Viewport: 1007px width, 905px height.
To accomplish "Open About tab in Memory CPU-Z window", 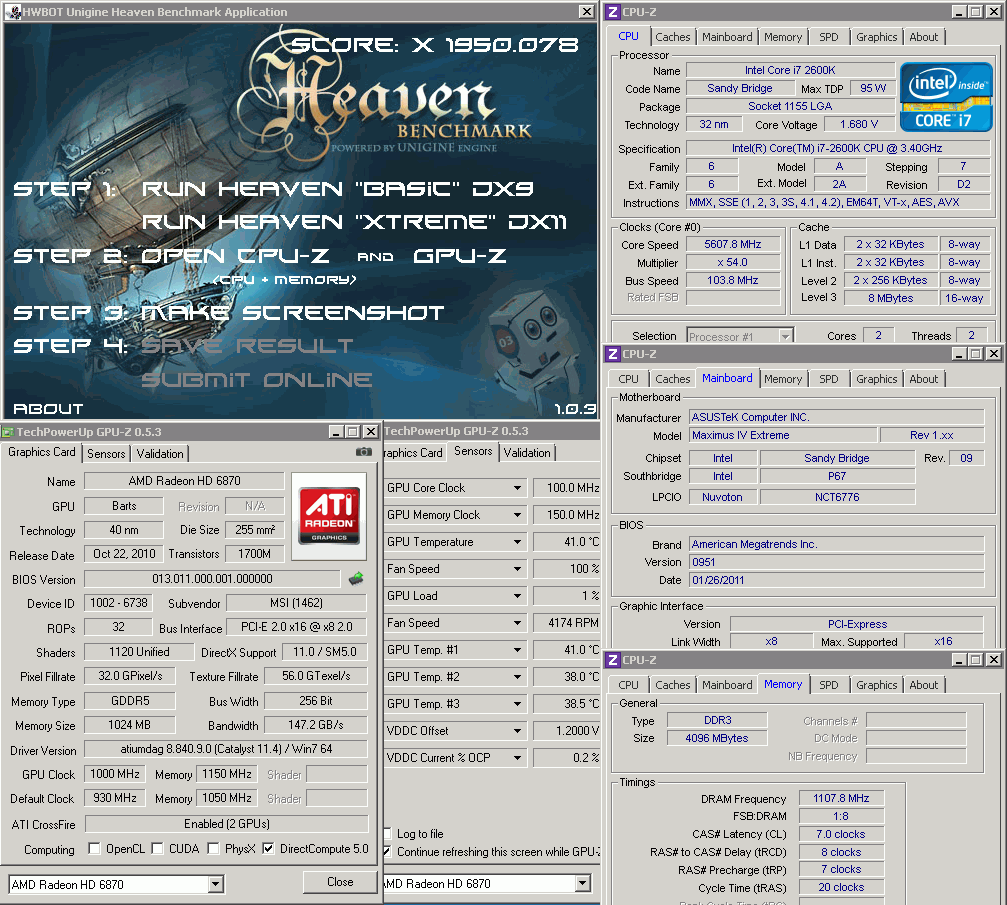I will (x=924, y=685).
